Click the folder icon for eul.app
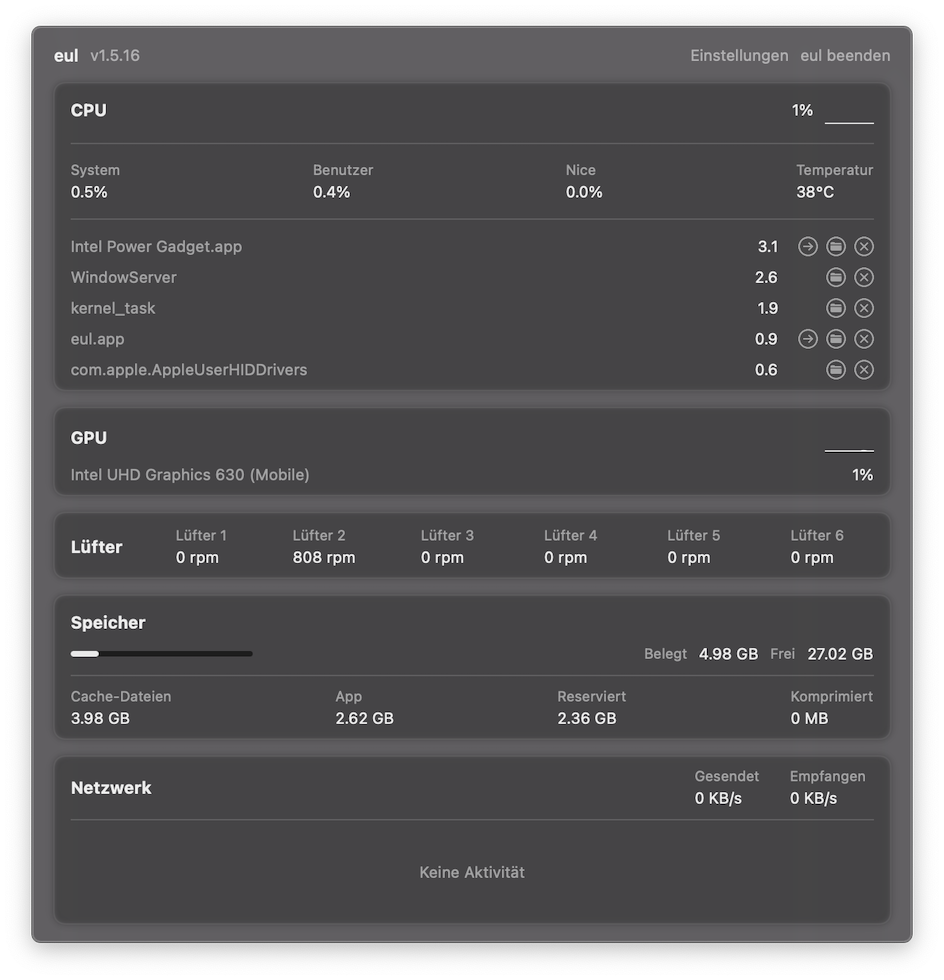The width and height of the screenshot is (944, 980). coord(836,339)
